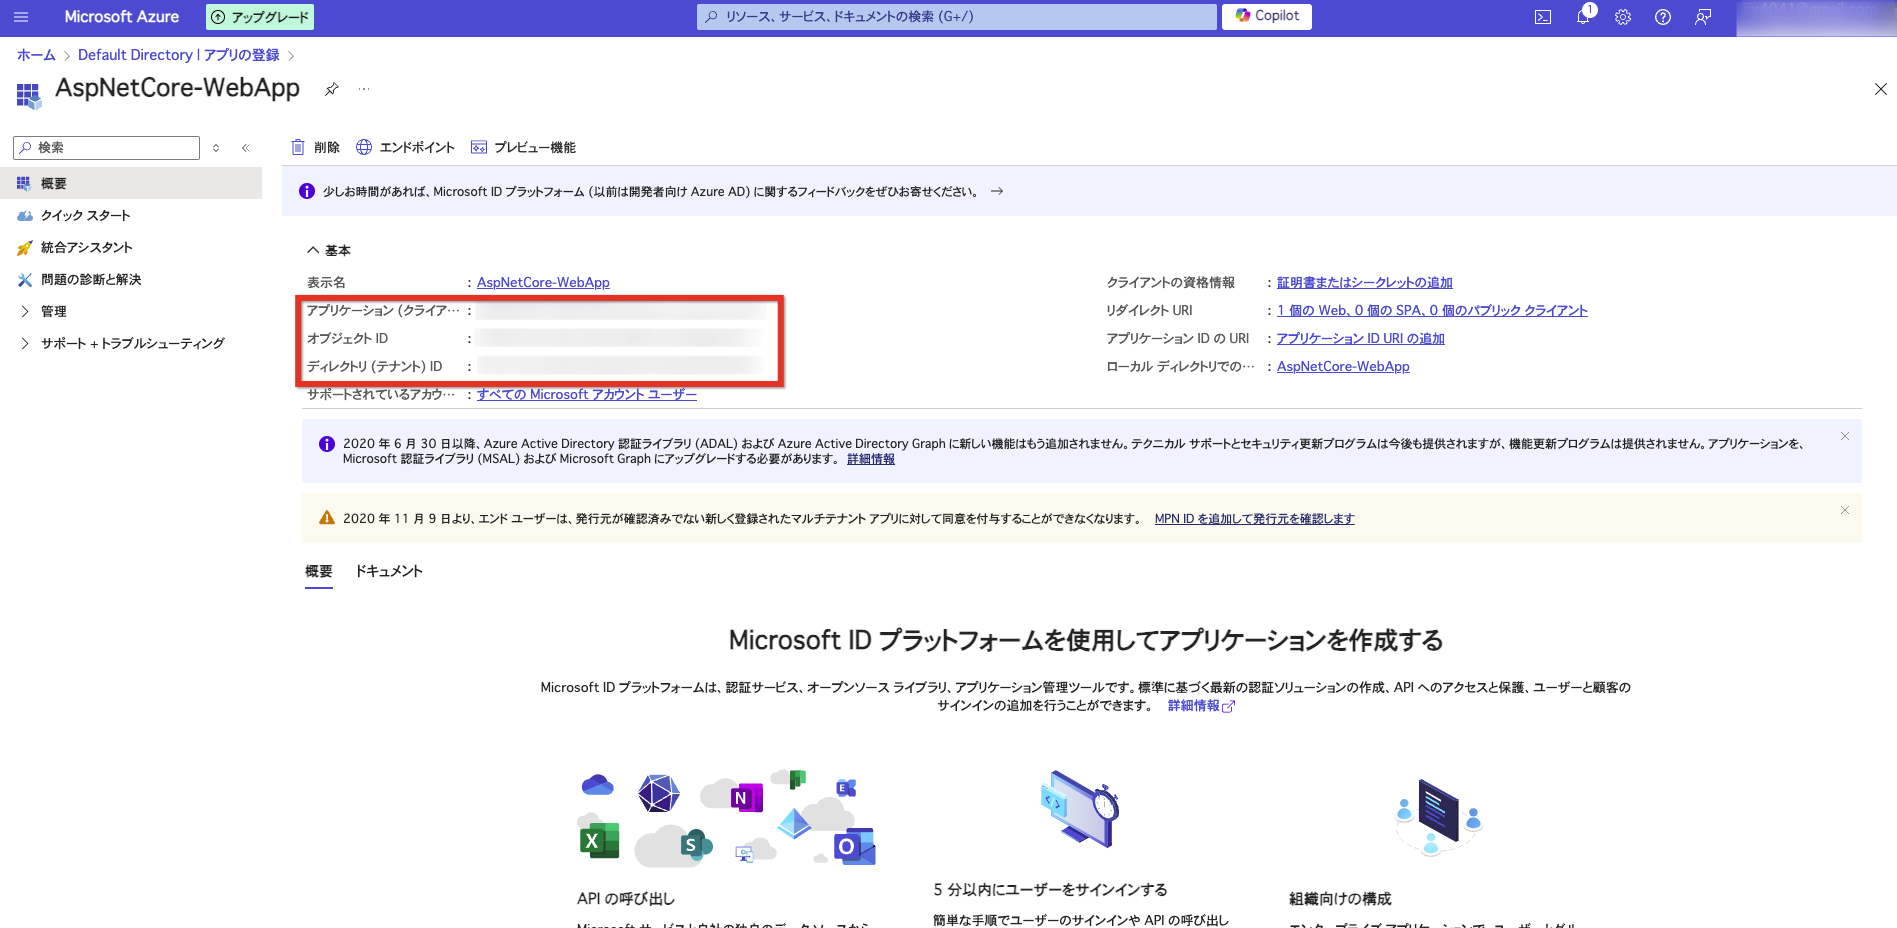The width and height of the screenshot is (1897, 928).
Task: Open the Azure portal hamburger menu
Action: [x=21, y=17]
